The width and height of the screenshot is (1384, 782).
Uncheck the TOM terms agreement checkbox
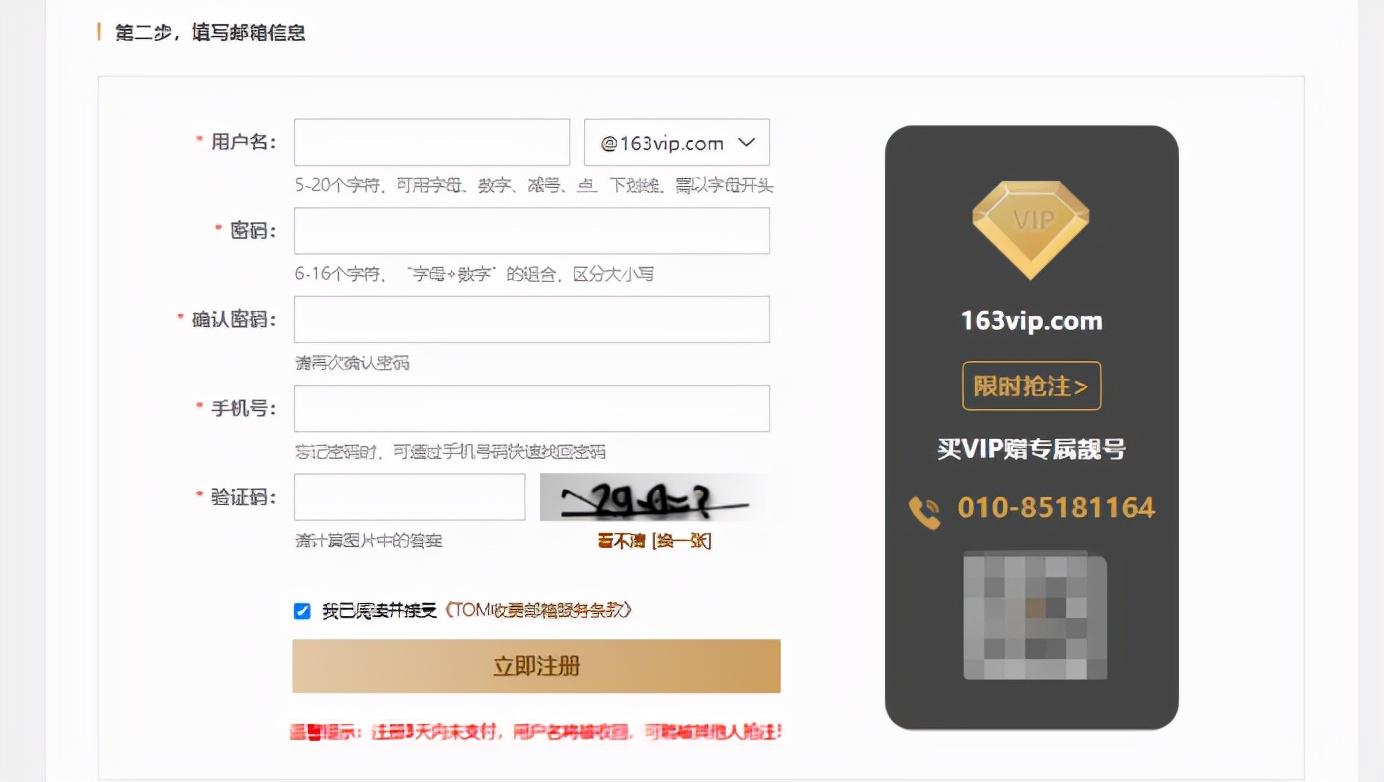302,611
